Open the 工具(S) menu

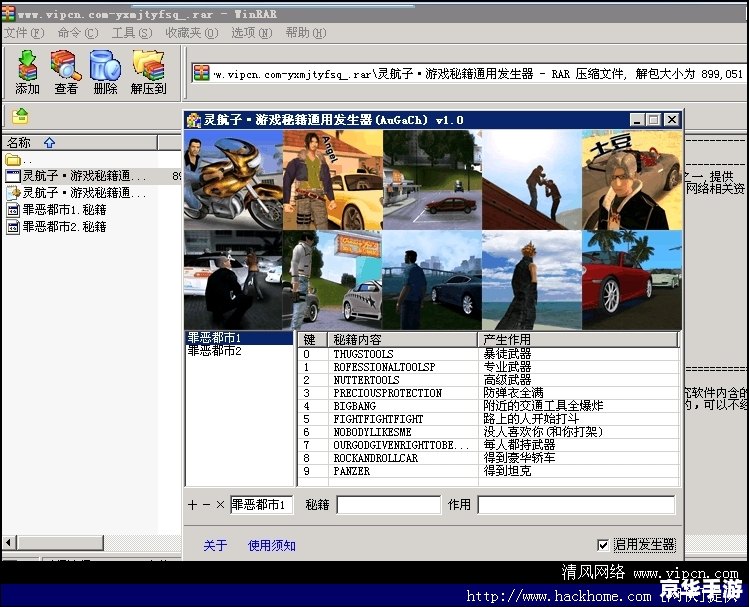pos(132,33)
